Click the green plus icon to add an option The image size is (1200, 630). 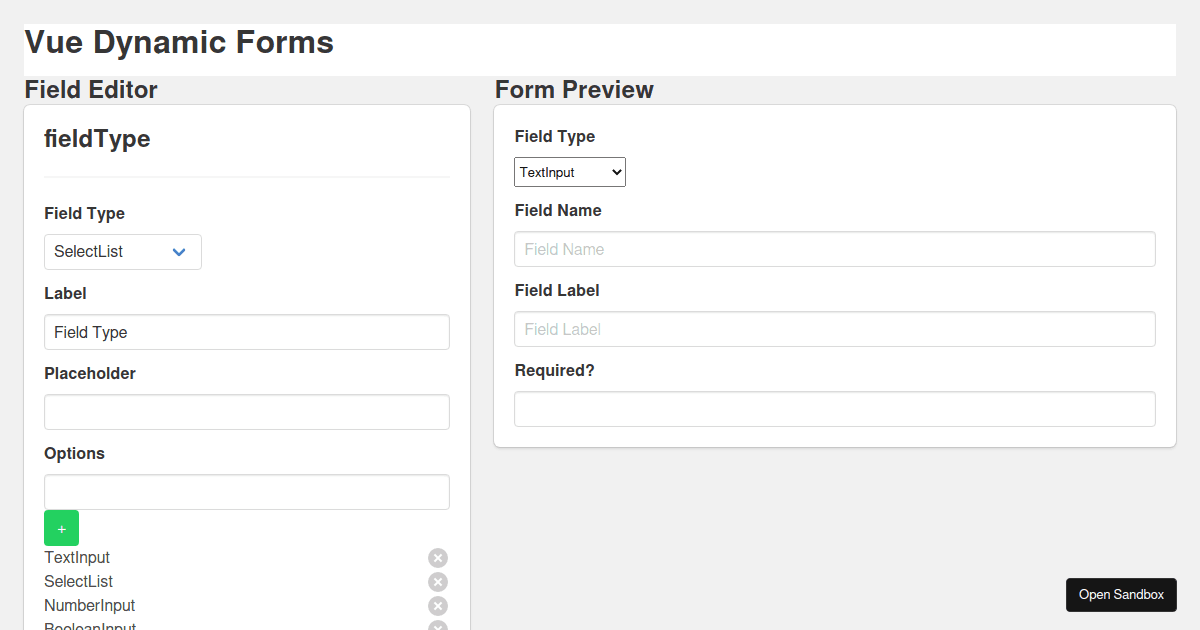pos(61,527)
